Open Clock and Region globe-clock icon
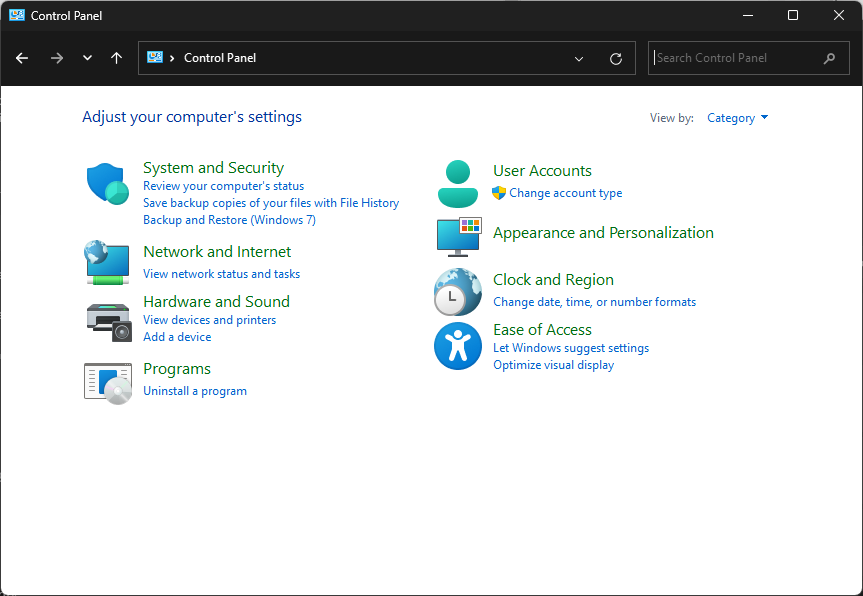 click(x=457, y=292)
